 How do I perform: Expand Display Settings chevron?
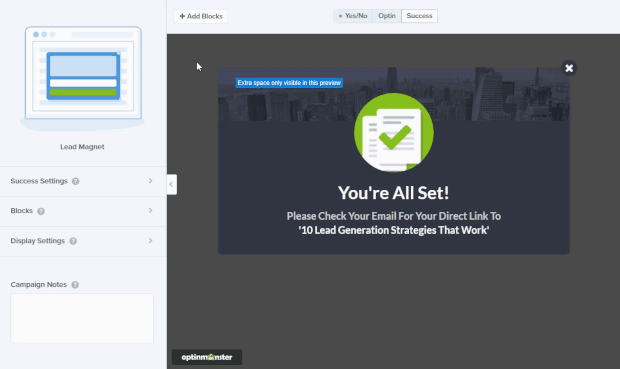(x=150, y=240)
